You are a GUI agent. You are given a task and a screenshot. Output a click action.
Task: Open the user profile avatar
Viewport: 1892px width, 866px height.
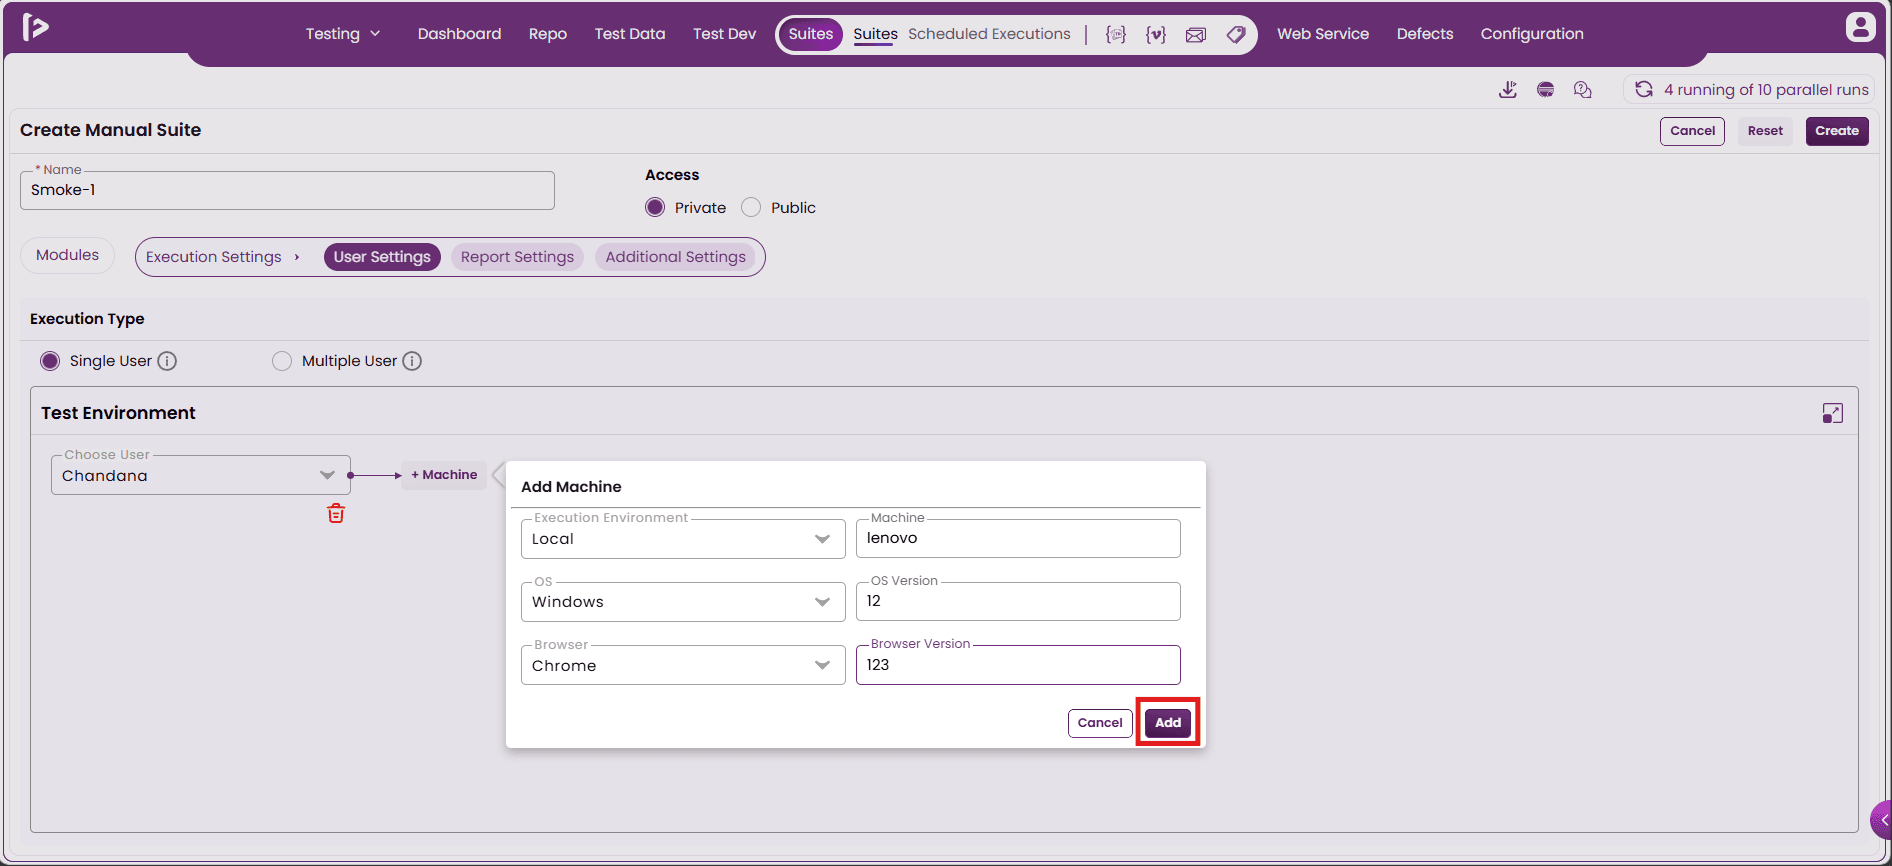pyautogui.click(x=1860, y=27)
